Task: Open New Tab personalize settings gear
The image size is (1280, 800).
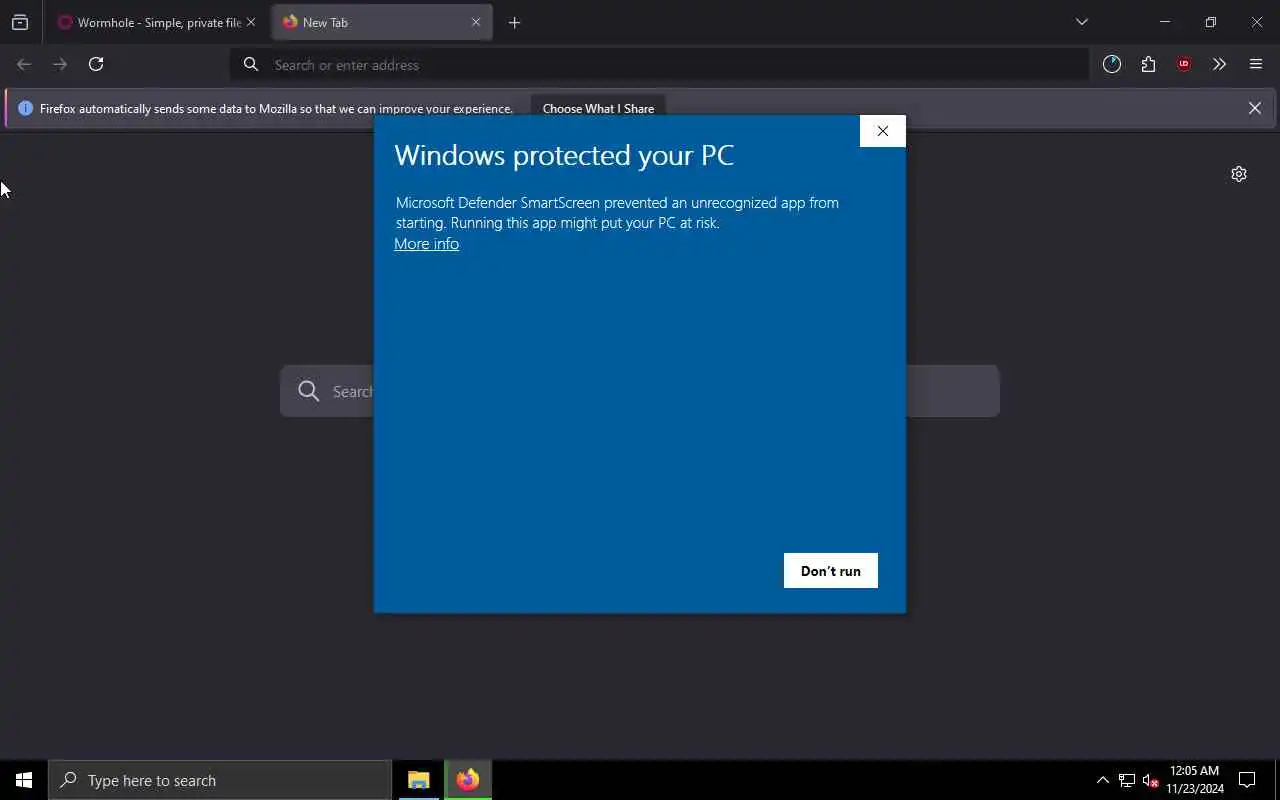Action: pyautogui.click(x=1239, y=174)
